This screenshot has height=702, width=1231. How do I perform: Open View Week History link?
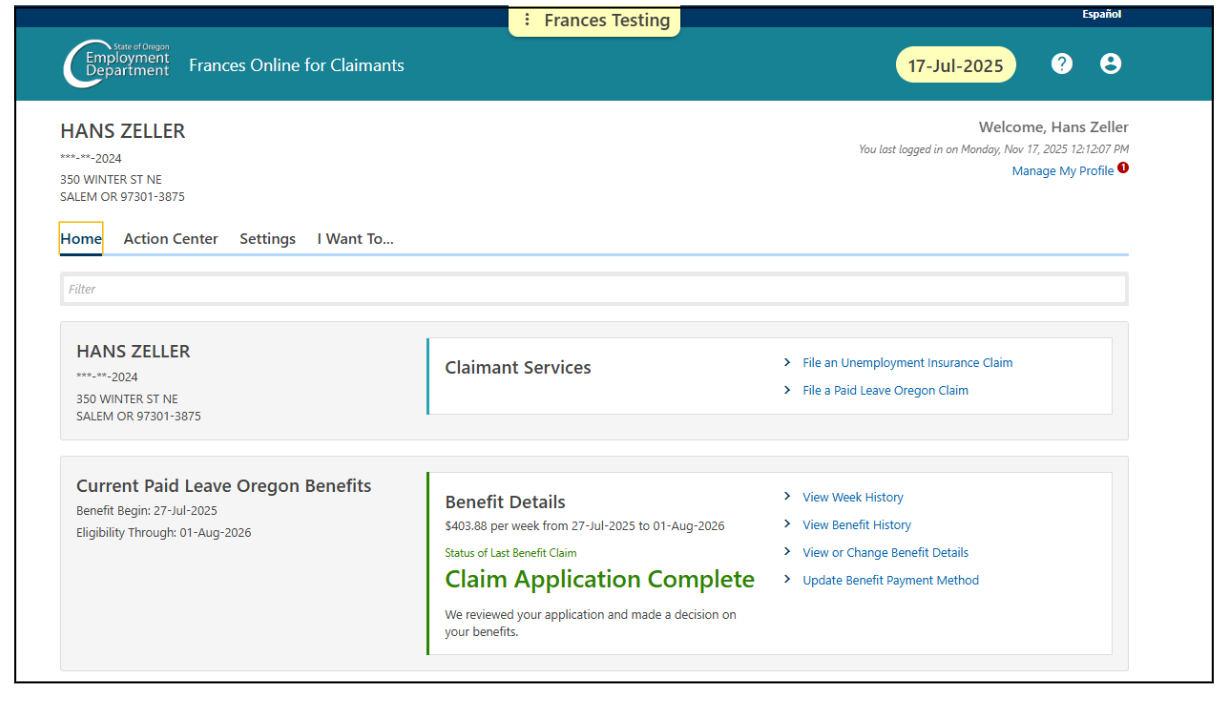pyautogui.click(x=852, y=497)
